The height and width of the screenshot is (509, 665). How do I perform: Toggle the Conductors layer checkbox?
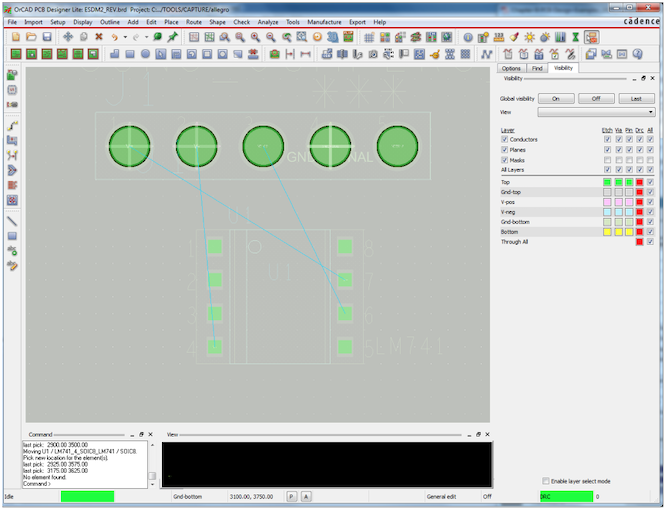point(504,139)
